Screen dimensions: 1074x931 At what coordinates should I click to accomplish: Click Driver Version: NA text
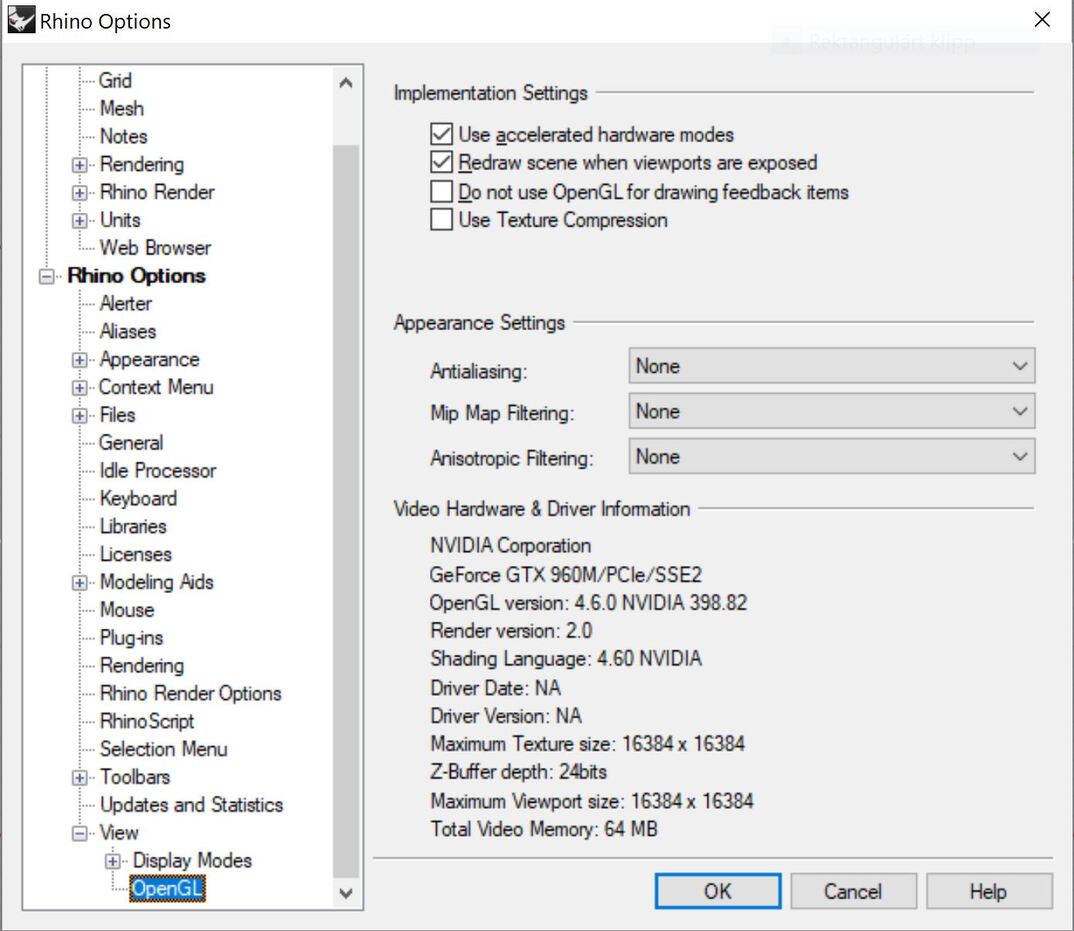click(505, 715)
